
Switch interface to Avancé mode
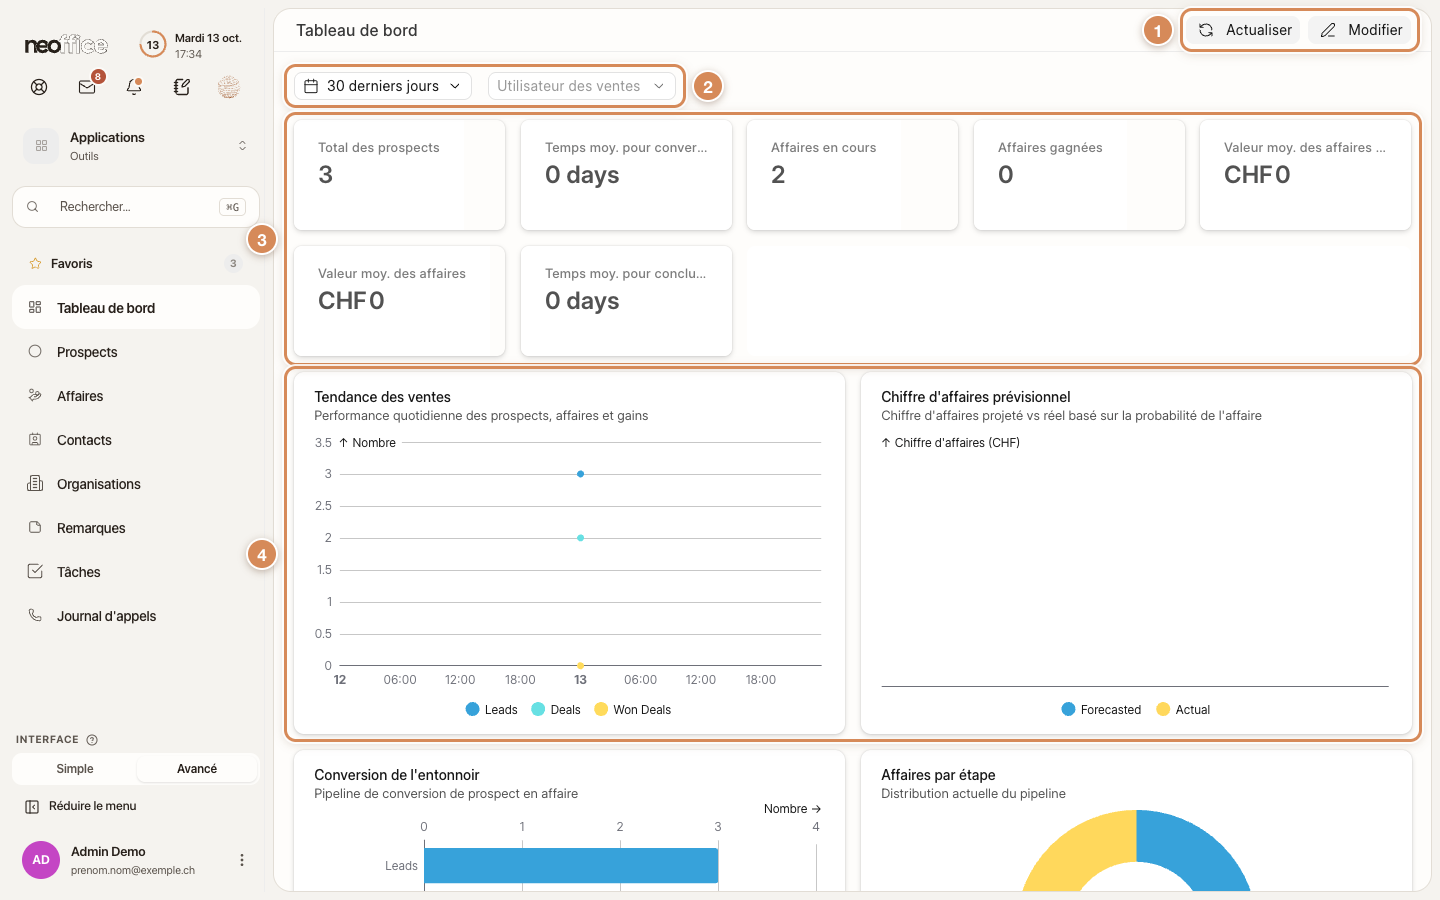[x=197, y=769]
